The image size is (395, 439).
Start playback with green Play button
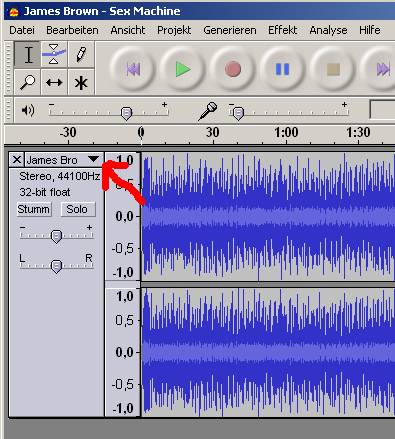[x=182, y=69]
